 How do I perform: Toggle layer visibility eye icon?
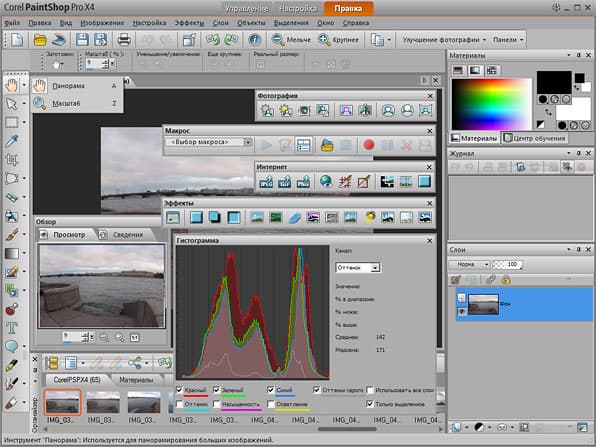point(461,311)
